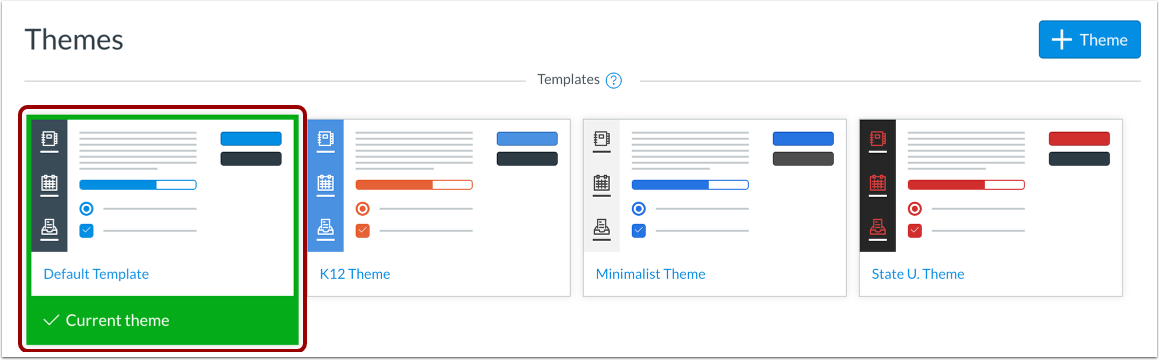Screen dimensions: 1159x360
Task: Click the blue button swatch in Default Template
Action: 251,139
